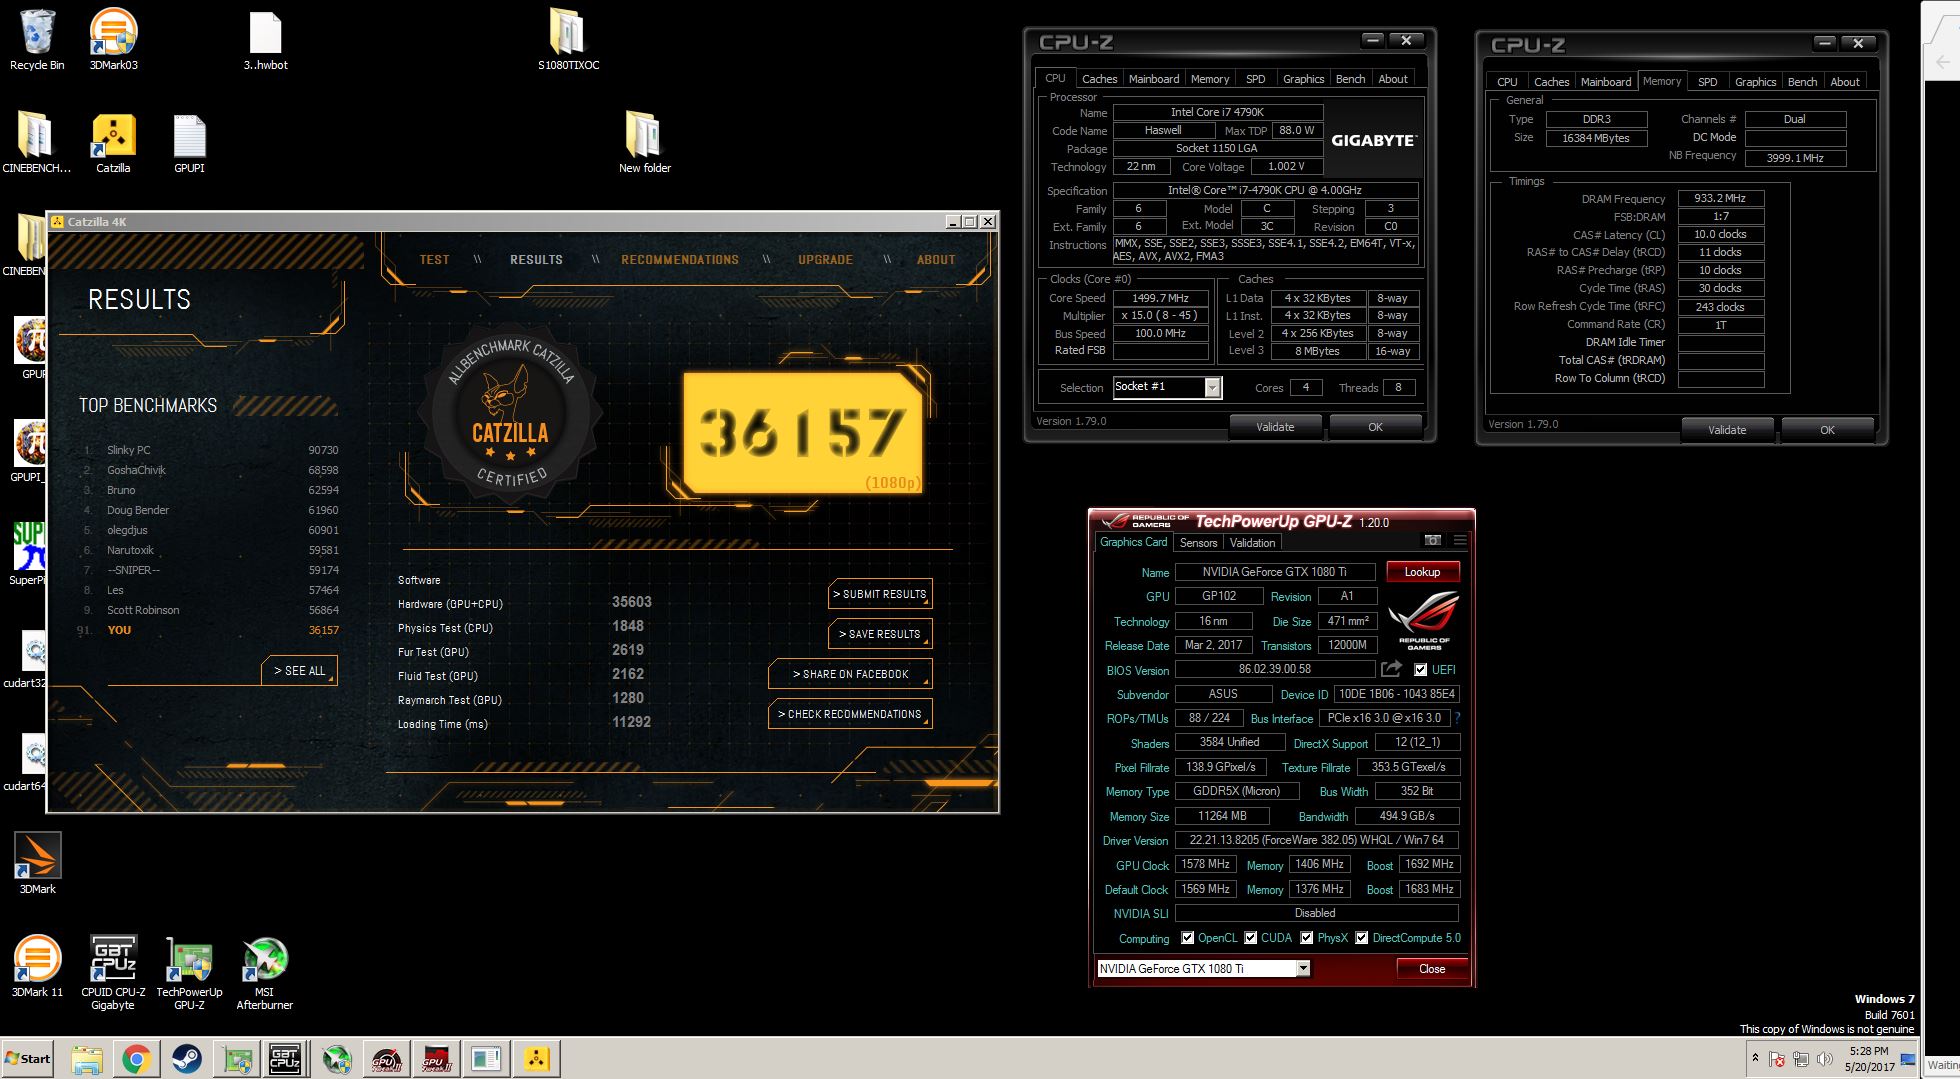Click SHARE ON FACEBOOK button

click(850, 674)
